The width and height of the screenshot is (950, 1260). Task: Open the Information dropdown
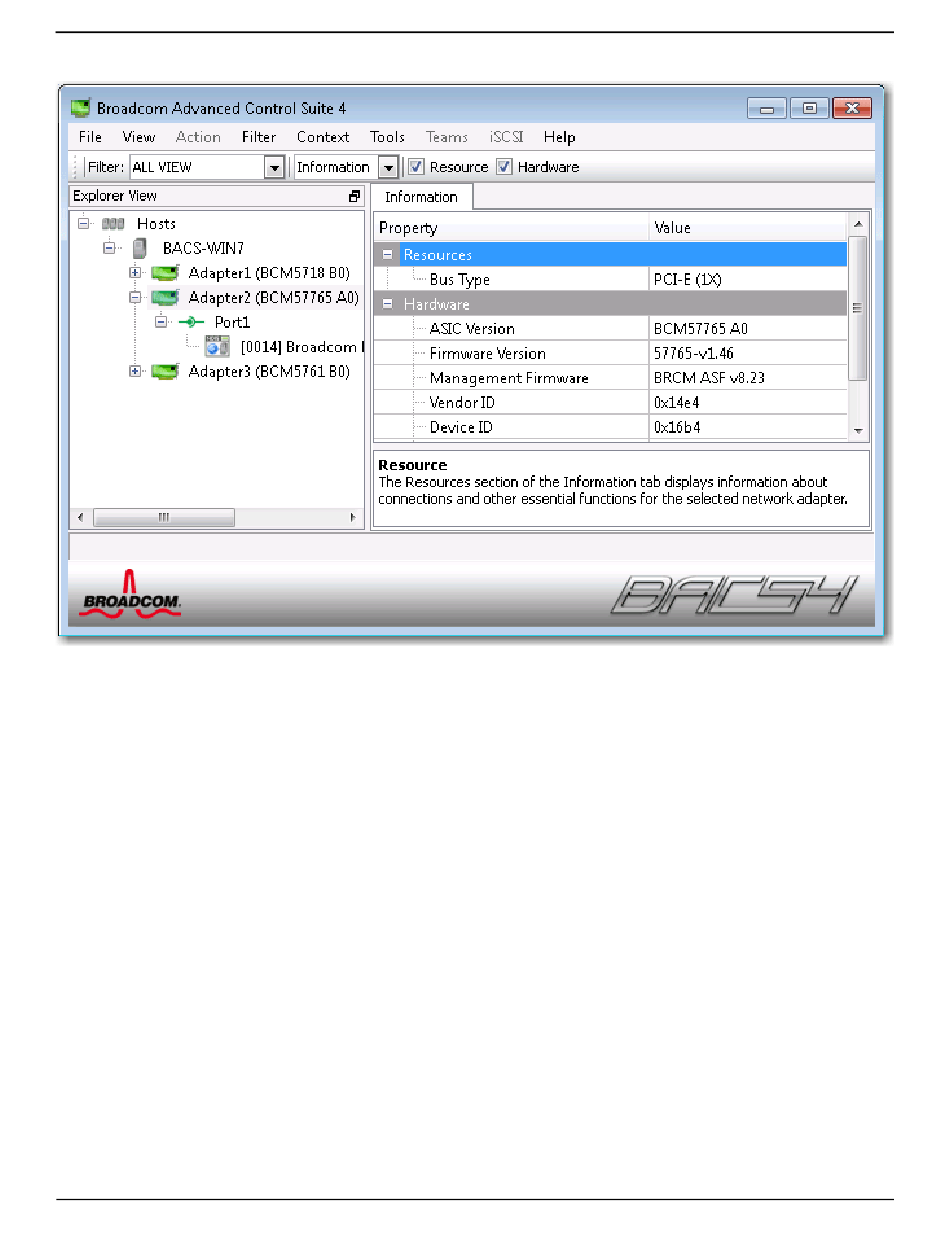(x=388, y=168)
